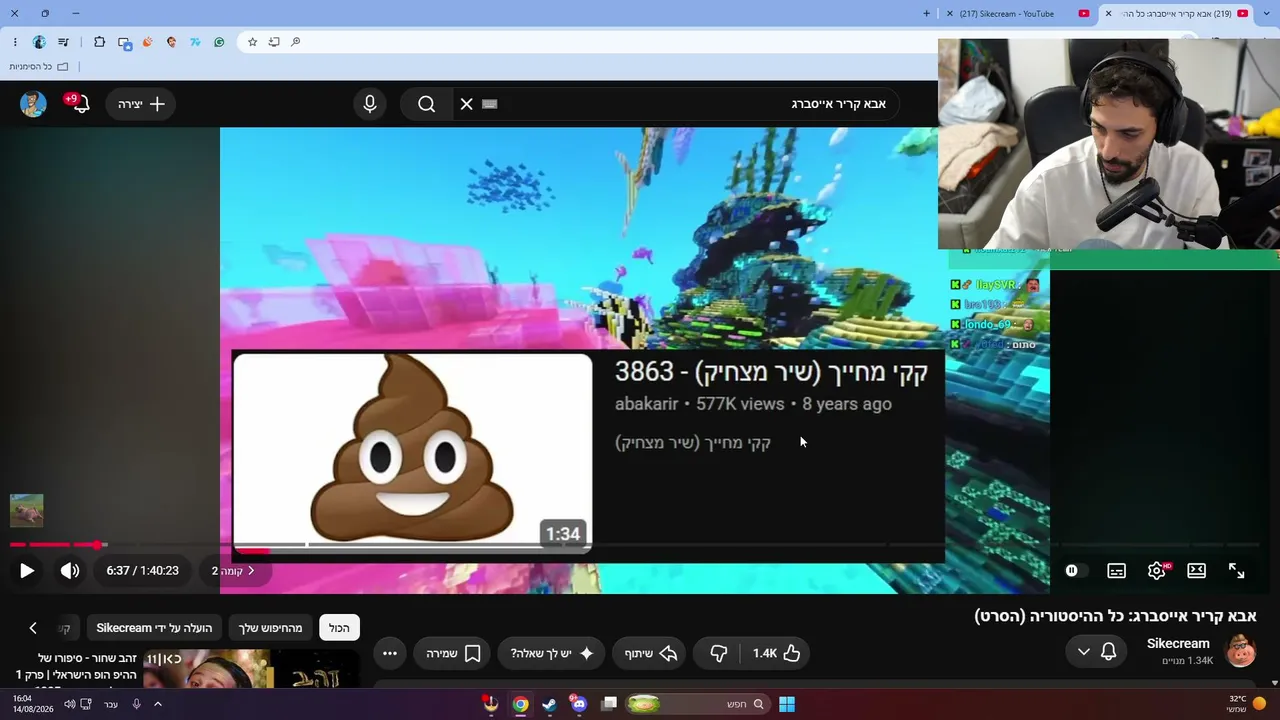Open Chrome media controls
This screenshot has width=1280, height=720.
(x=63, y=42)
